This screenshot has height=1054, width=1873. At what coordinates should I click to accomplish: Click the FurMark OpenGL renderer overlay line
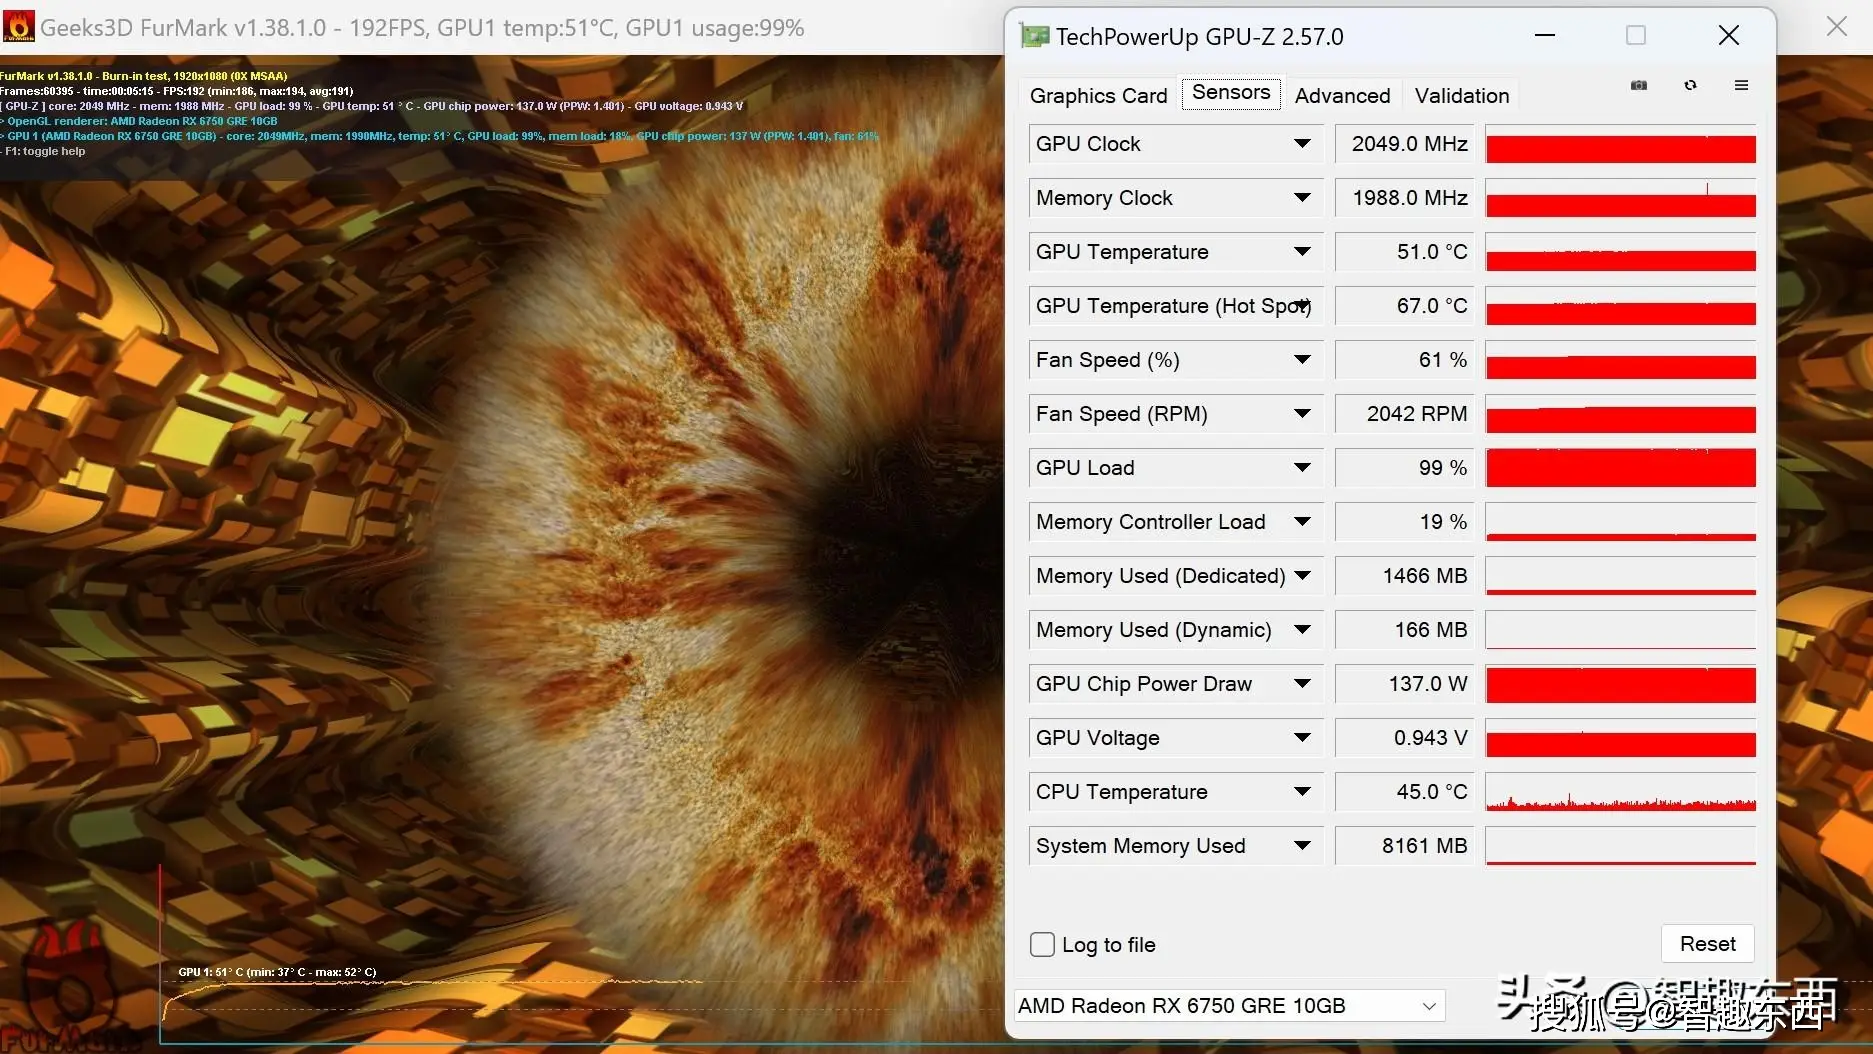pos(139,121)
